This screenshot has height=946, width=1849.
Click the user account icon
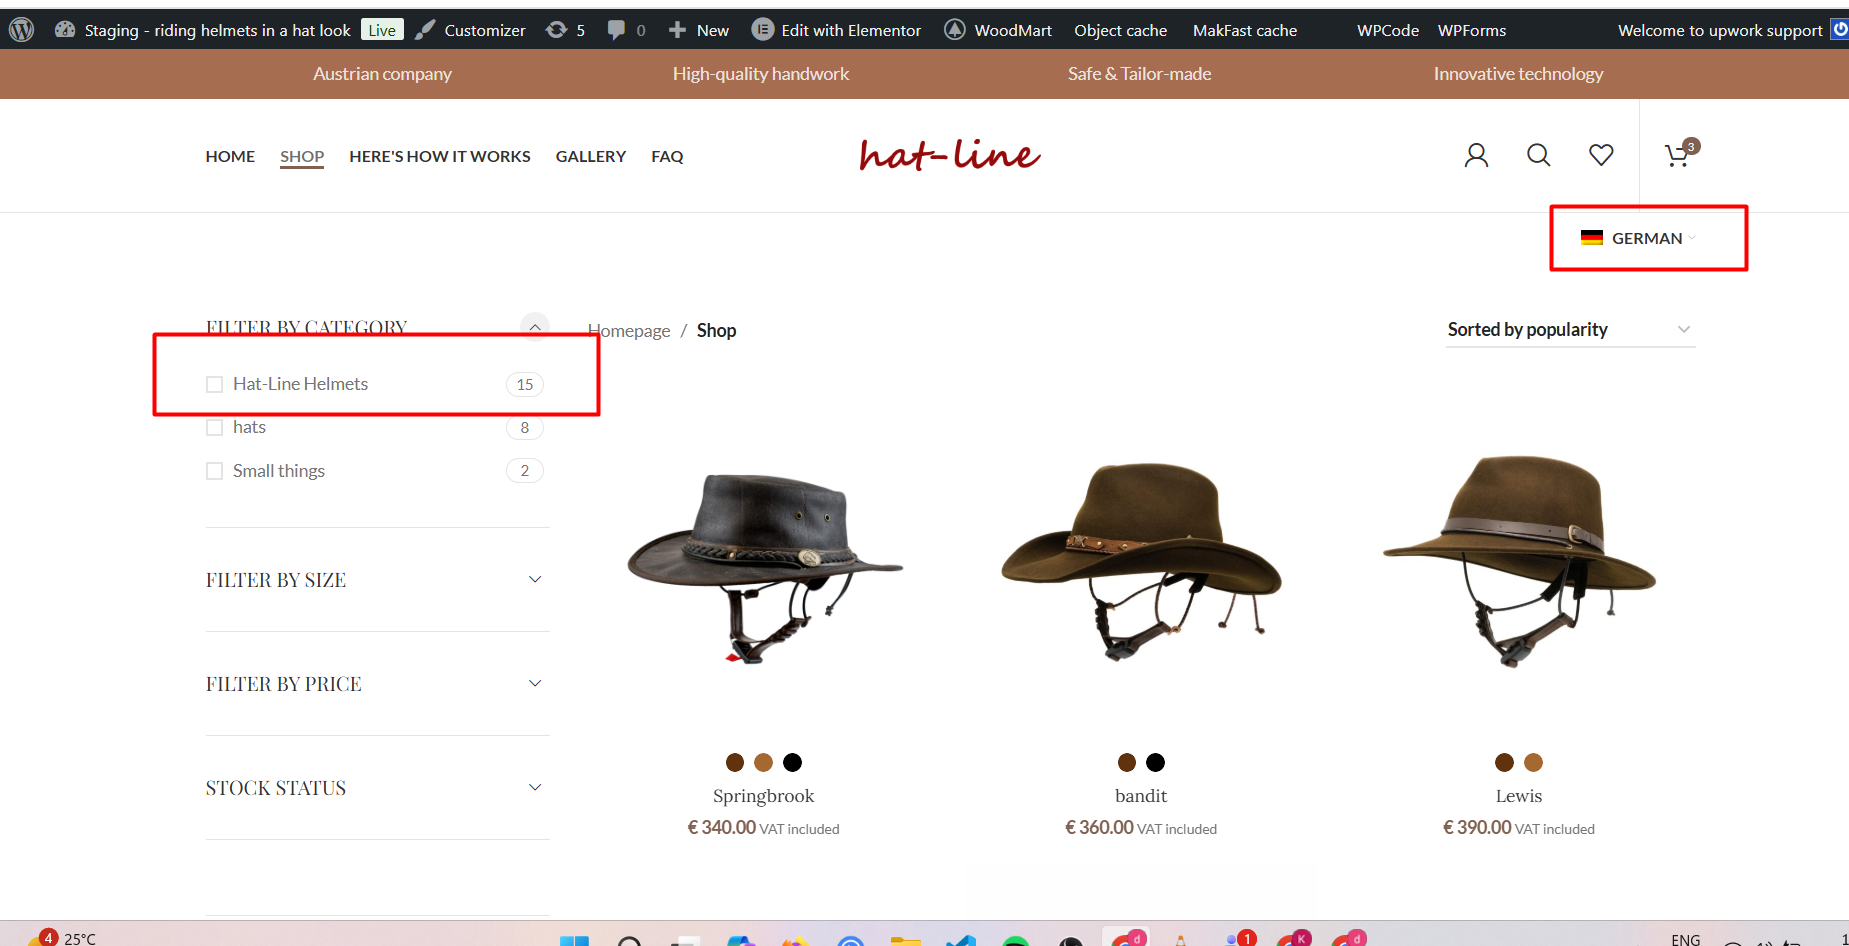click(x=1476, y=155)
